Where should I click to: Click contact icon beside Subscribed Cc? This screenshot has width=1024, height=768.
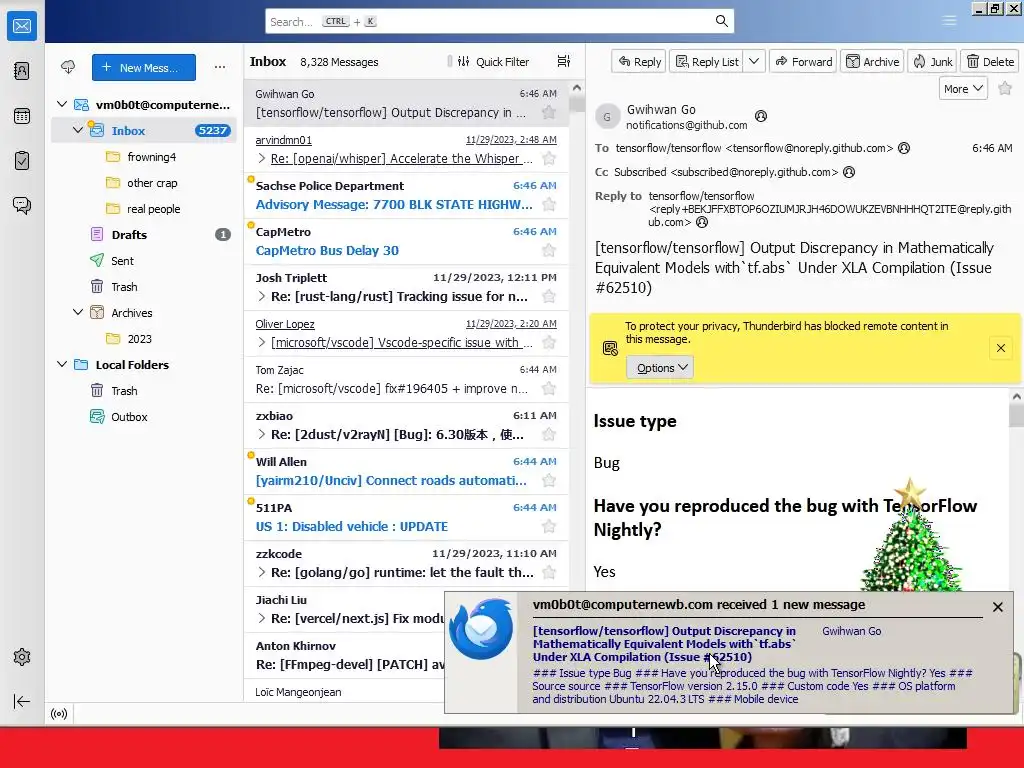[849, 172]
